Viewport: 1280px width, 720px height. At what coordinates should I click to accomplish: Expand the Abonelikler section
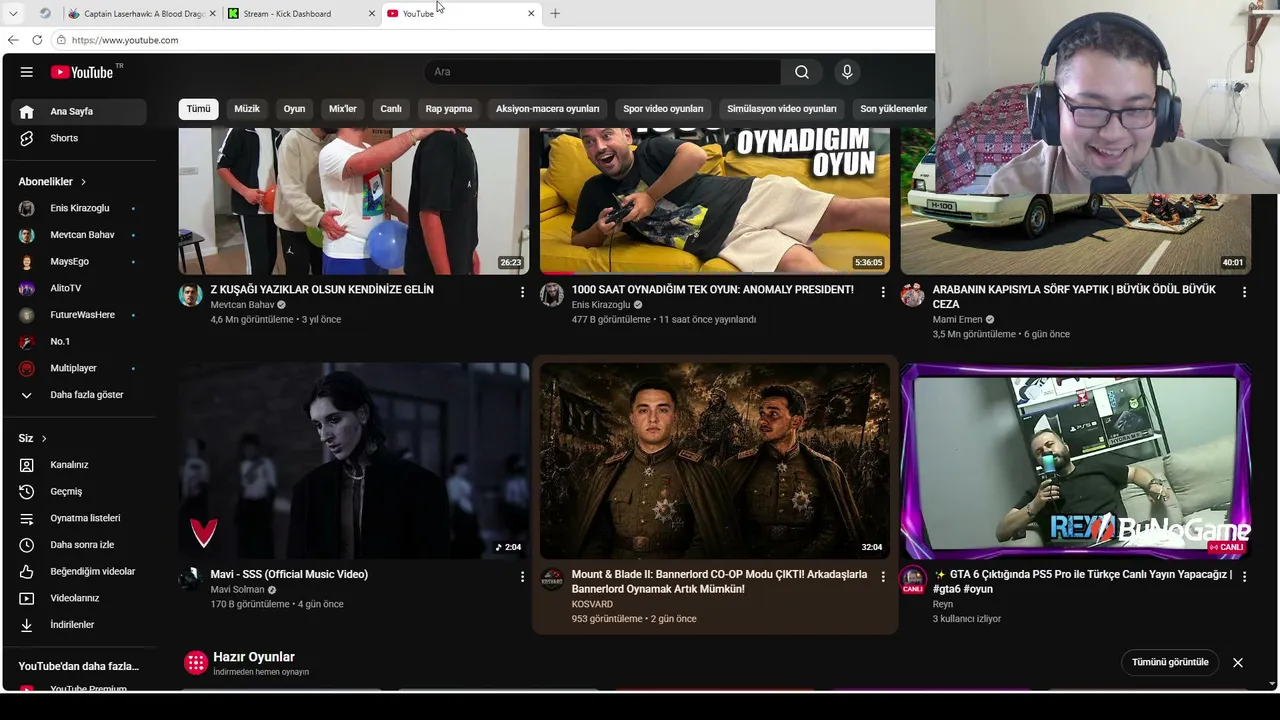52,182
